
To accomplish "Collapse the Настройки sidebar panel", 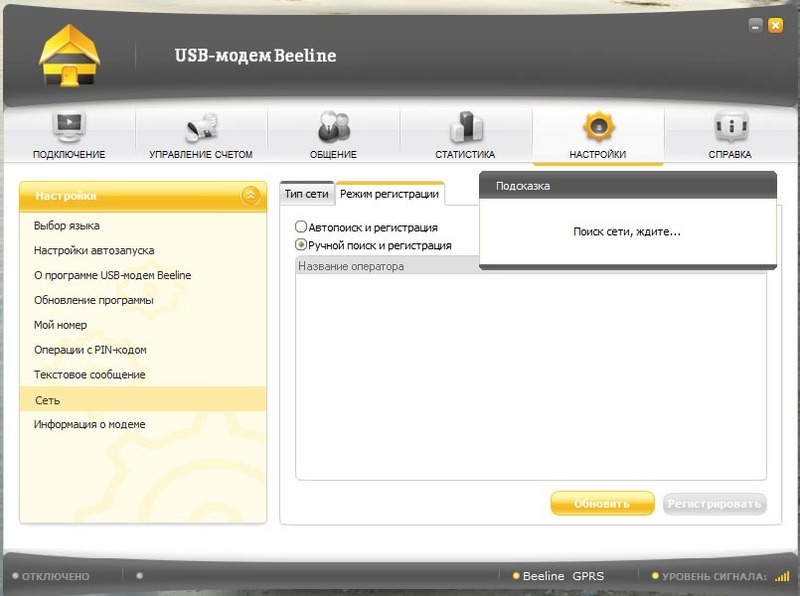I will click(x=251, y=195).
